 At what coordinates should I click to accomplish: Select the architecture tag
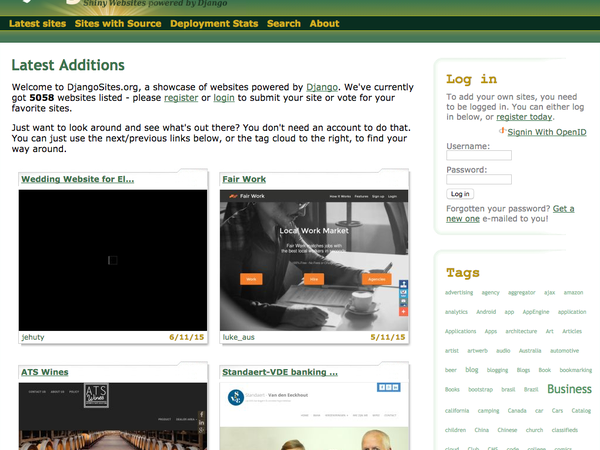point(521,331)
